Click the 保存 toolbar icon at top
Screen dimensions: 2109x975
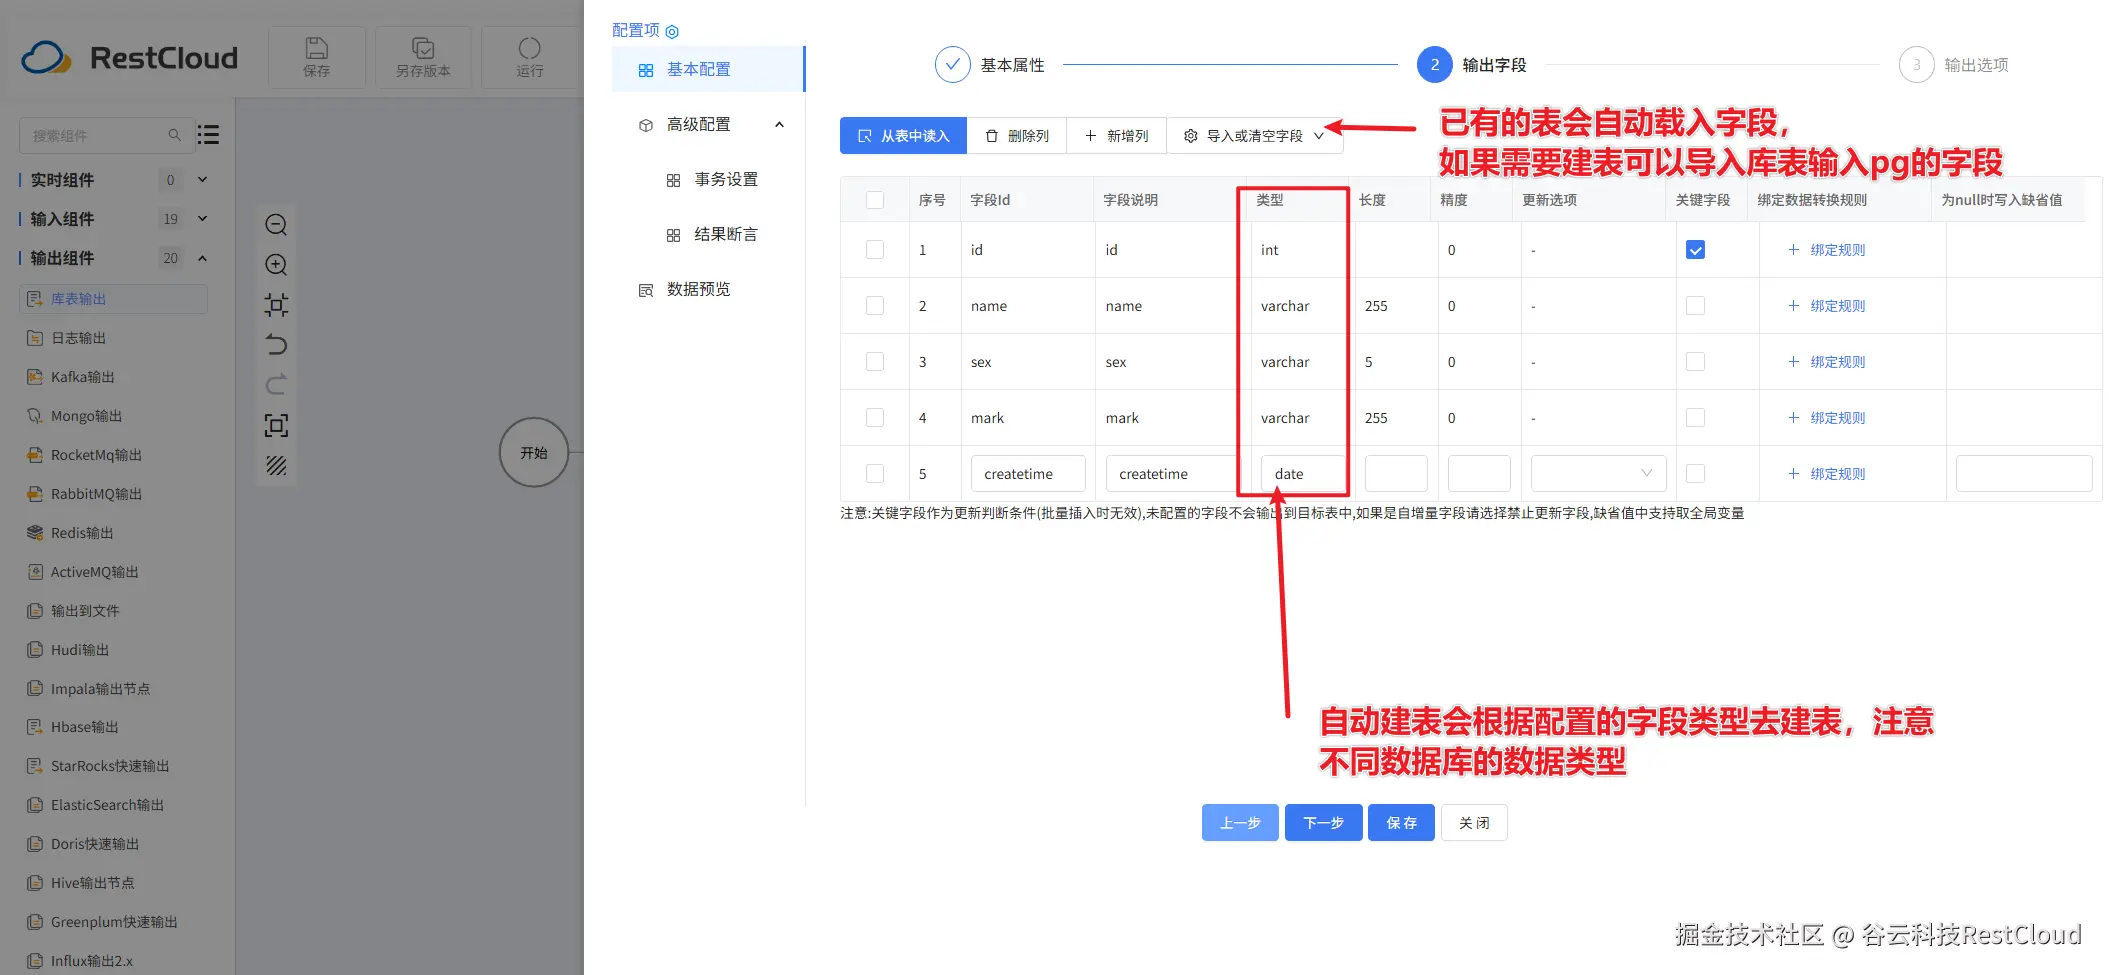[x=316, y=55]
